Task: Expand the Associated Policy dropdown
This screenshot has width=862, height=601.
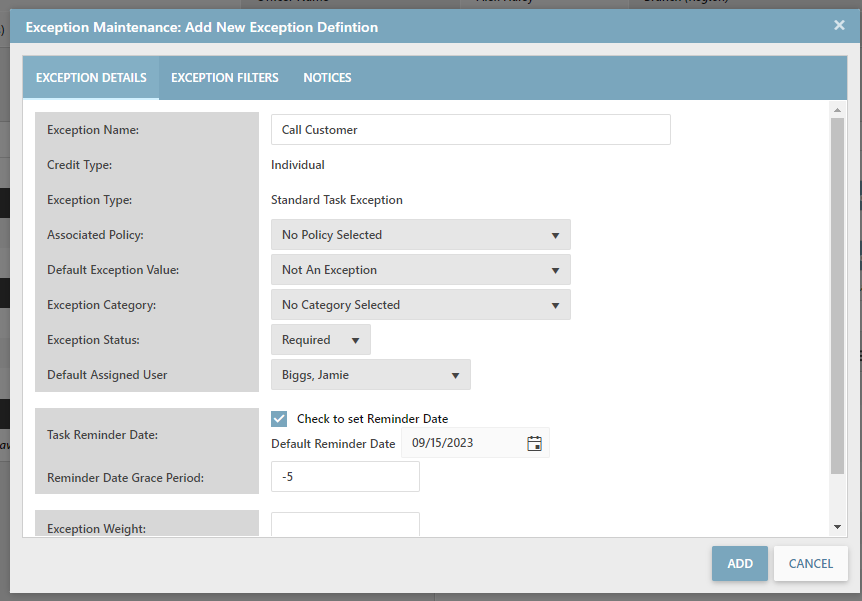Action: pos(420,235)
